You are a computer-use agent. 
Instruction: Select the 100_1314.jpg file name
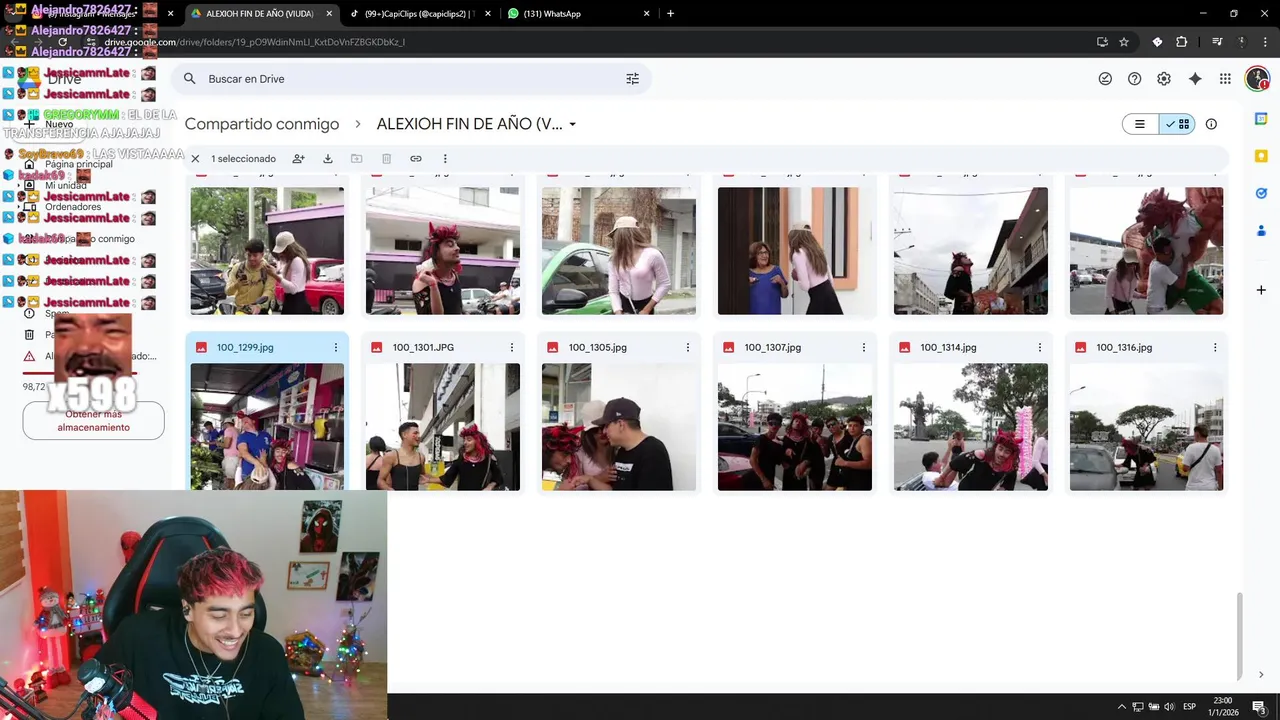[x=948, y=347]
